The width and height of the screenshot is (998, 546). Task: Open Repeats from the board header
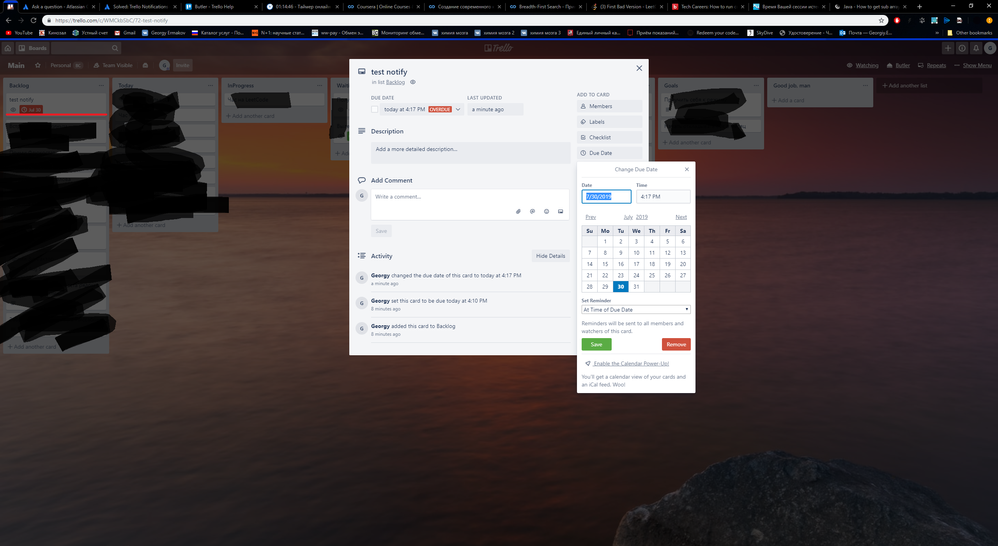[932, 65]
